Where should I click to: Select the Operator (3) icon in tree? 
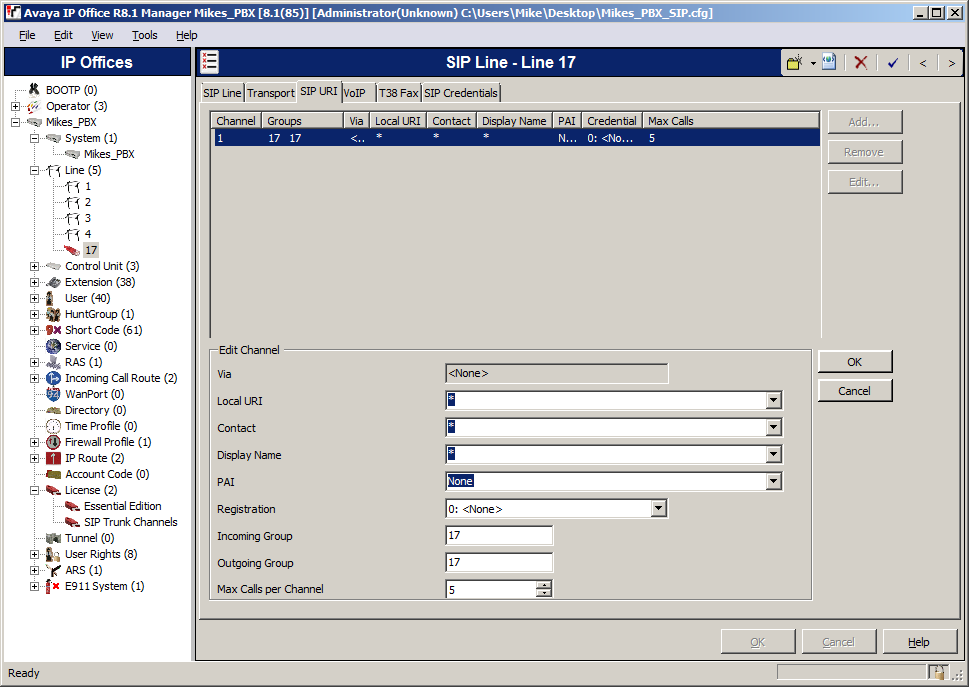(x=34, y=106)
